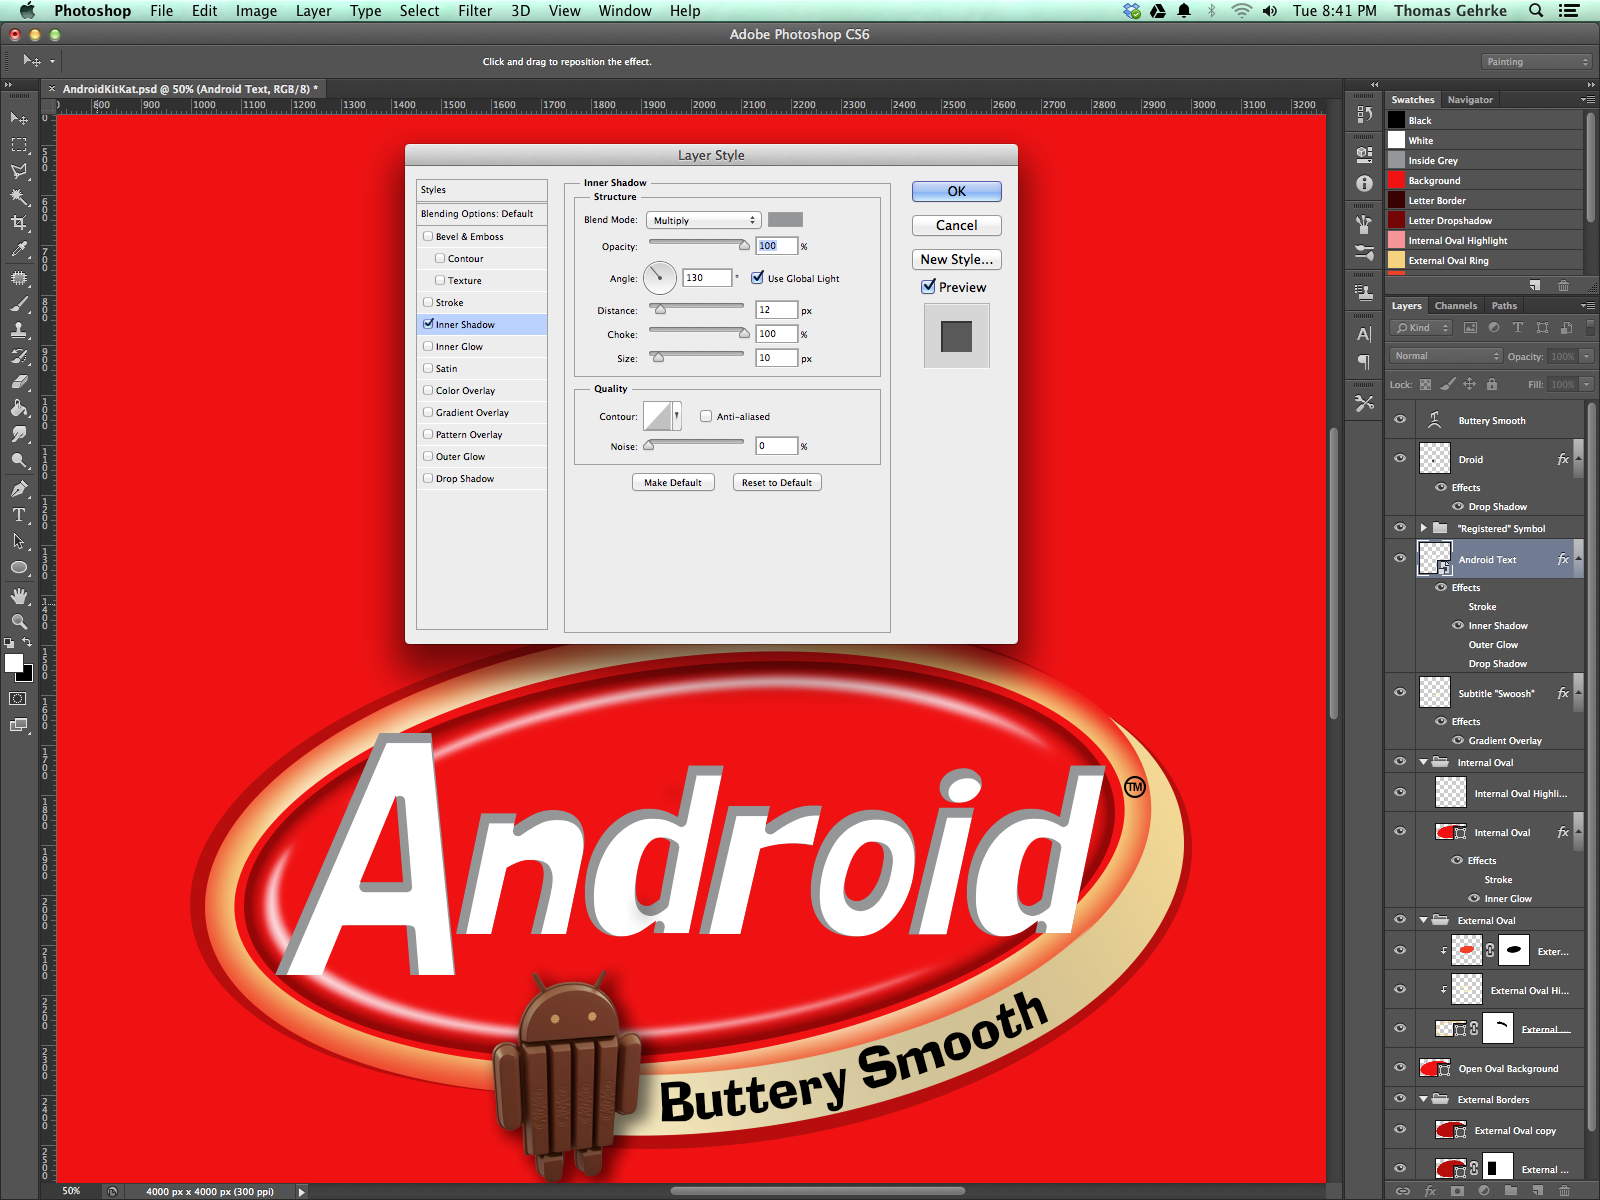Open the Filter menu
1600x1200 pixels.
[475, 11]
